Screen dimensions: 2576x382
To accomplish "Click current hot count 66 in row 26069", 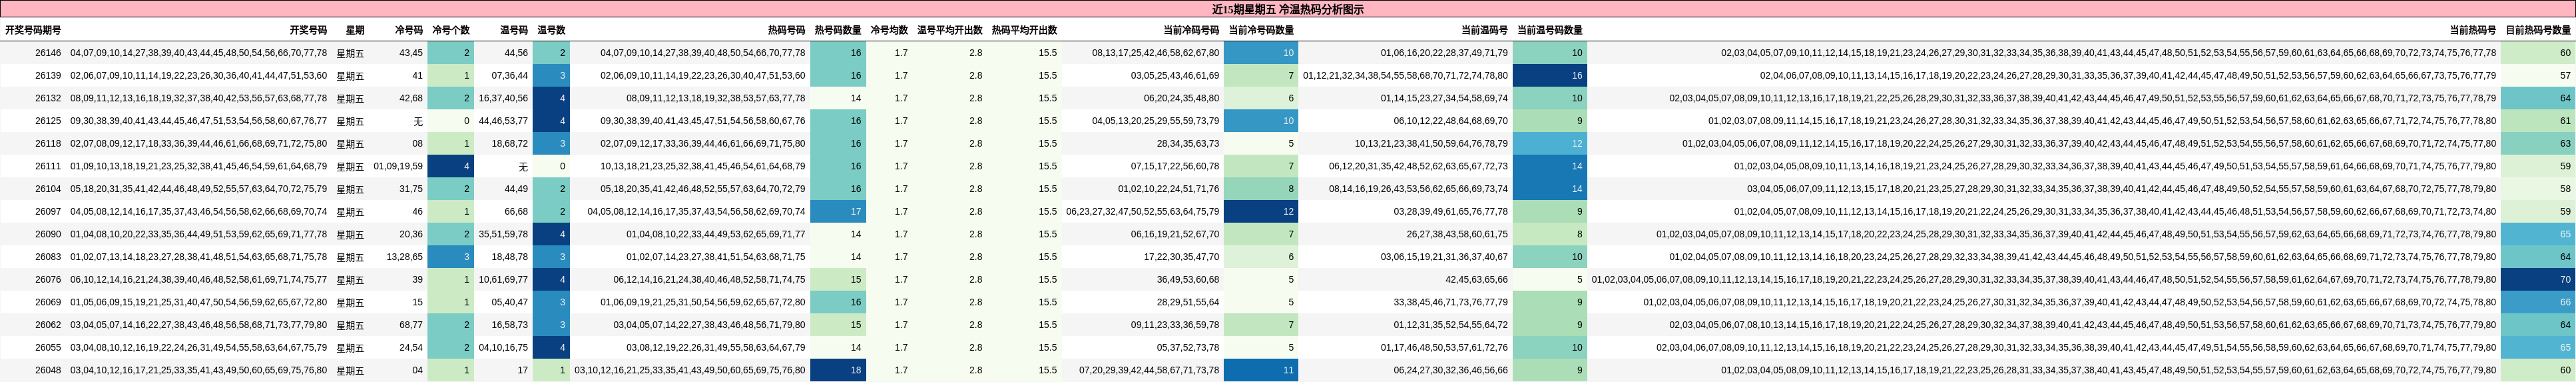I will (x=2538, y=302).
